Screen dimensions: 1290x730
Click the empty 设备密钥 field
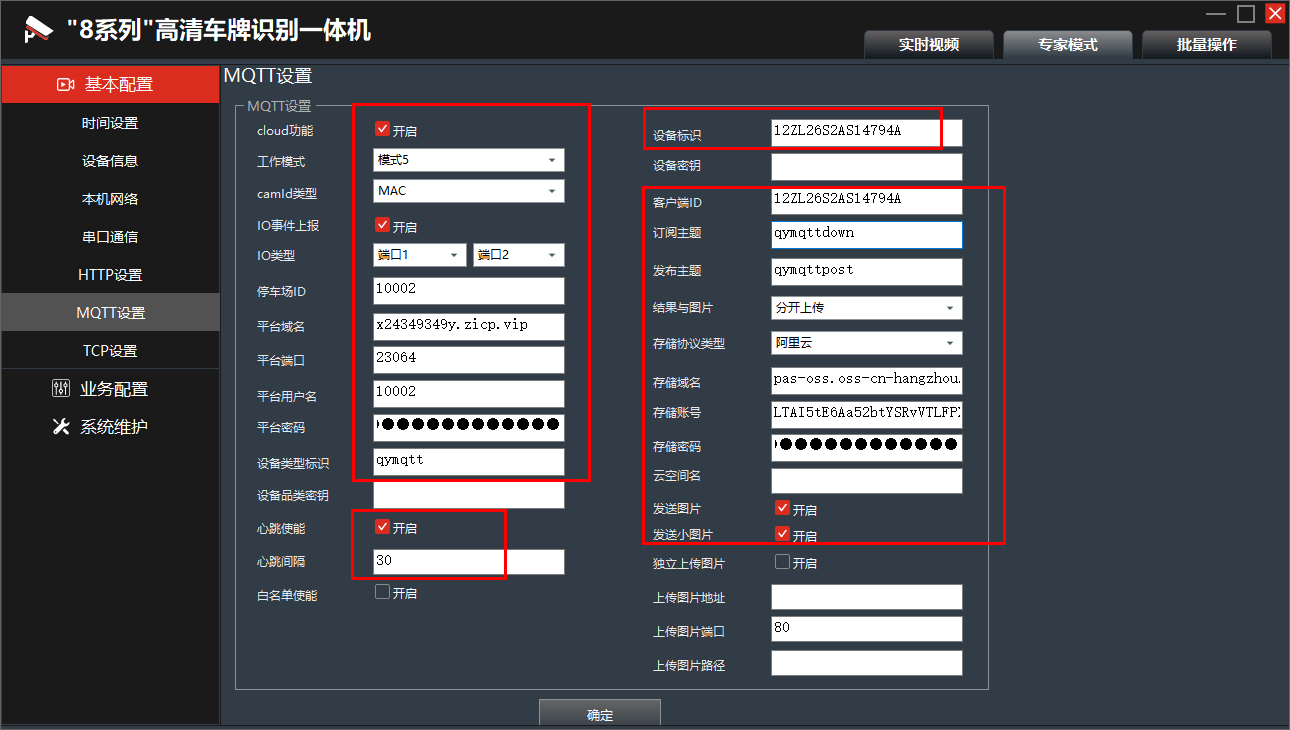tap(867, 167)
